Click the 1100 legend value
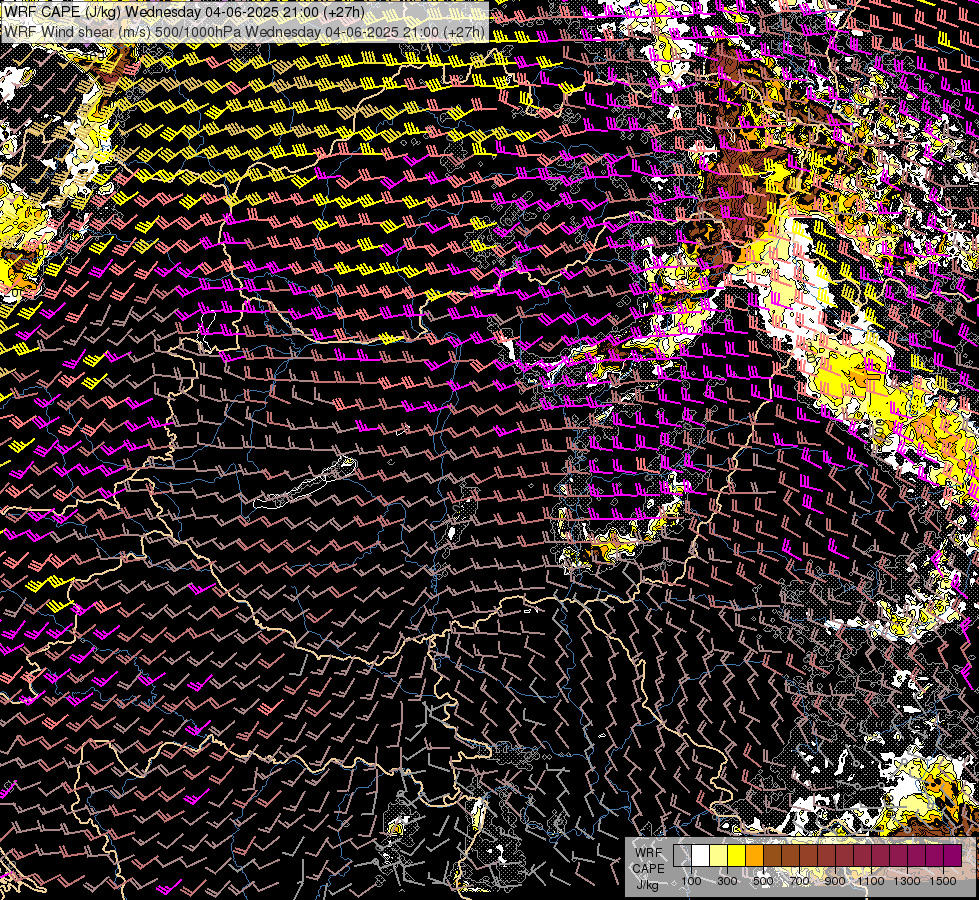Image resolution: width=979 pixels, height=900 pixels. (870, 881)
